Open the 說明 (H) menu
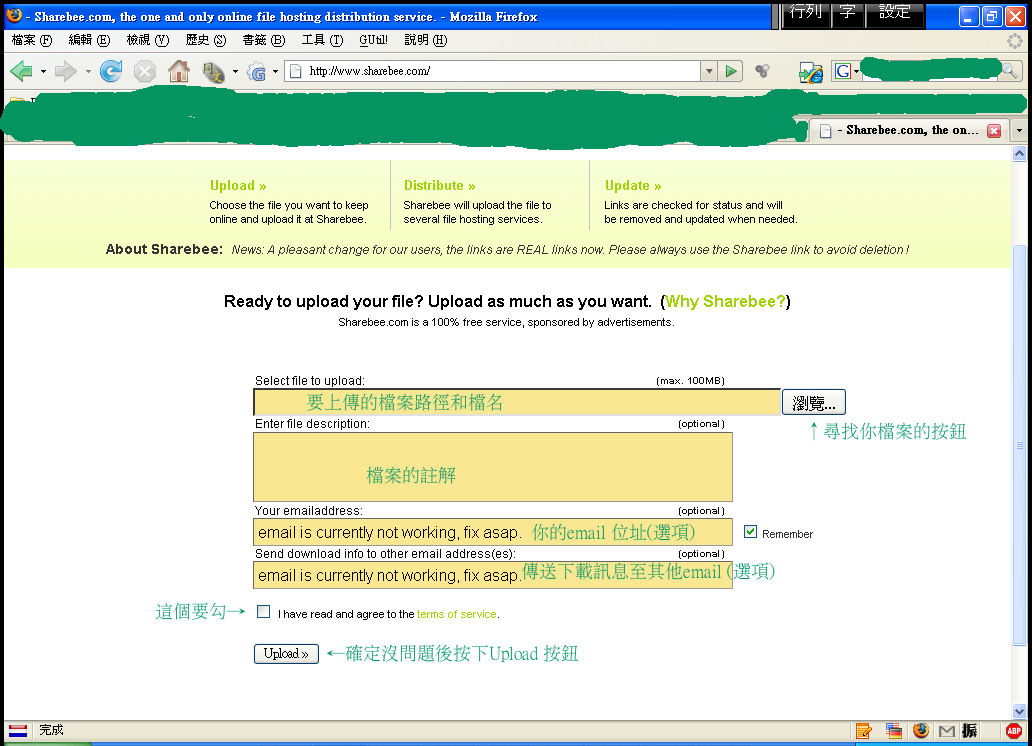This screenshot has width=1032, height=746. (425, 40)
